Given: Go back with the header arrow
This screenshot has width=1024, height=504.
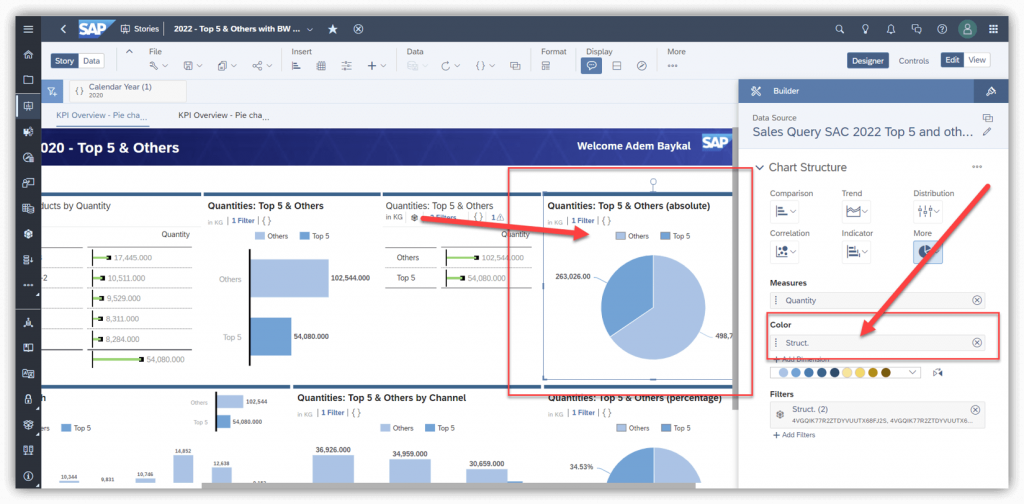Looking at the screenshot, I should point(63,29).
